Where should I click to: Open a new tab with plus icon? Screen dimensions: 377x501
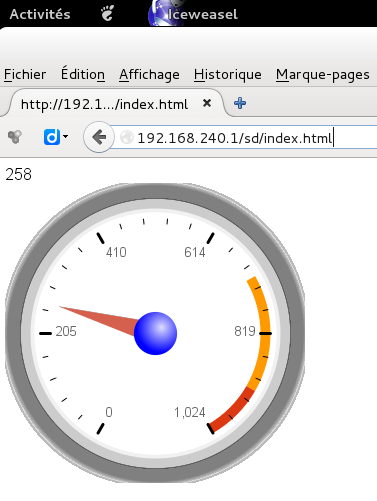[x=240, y=103]
